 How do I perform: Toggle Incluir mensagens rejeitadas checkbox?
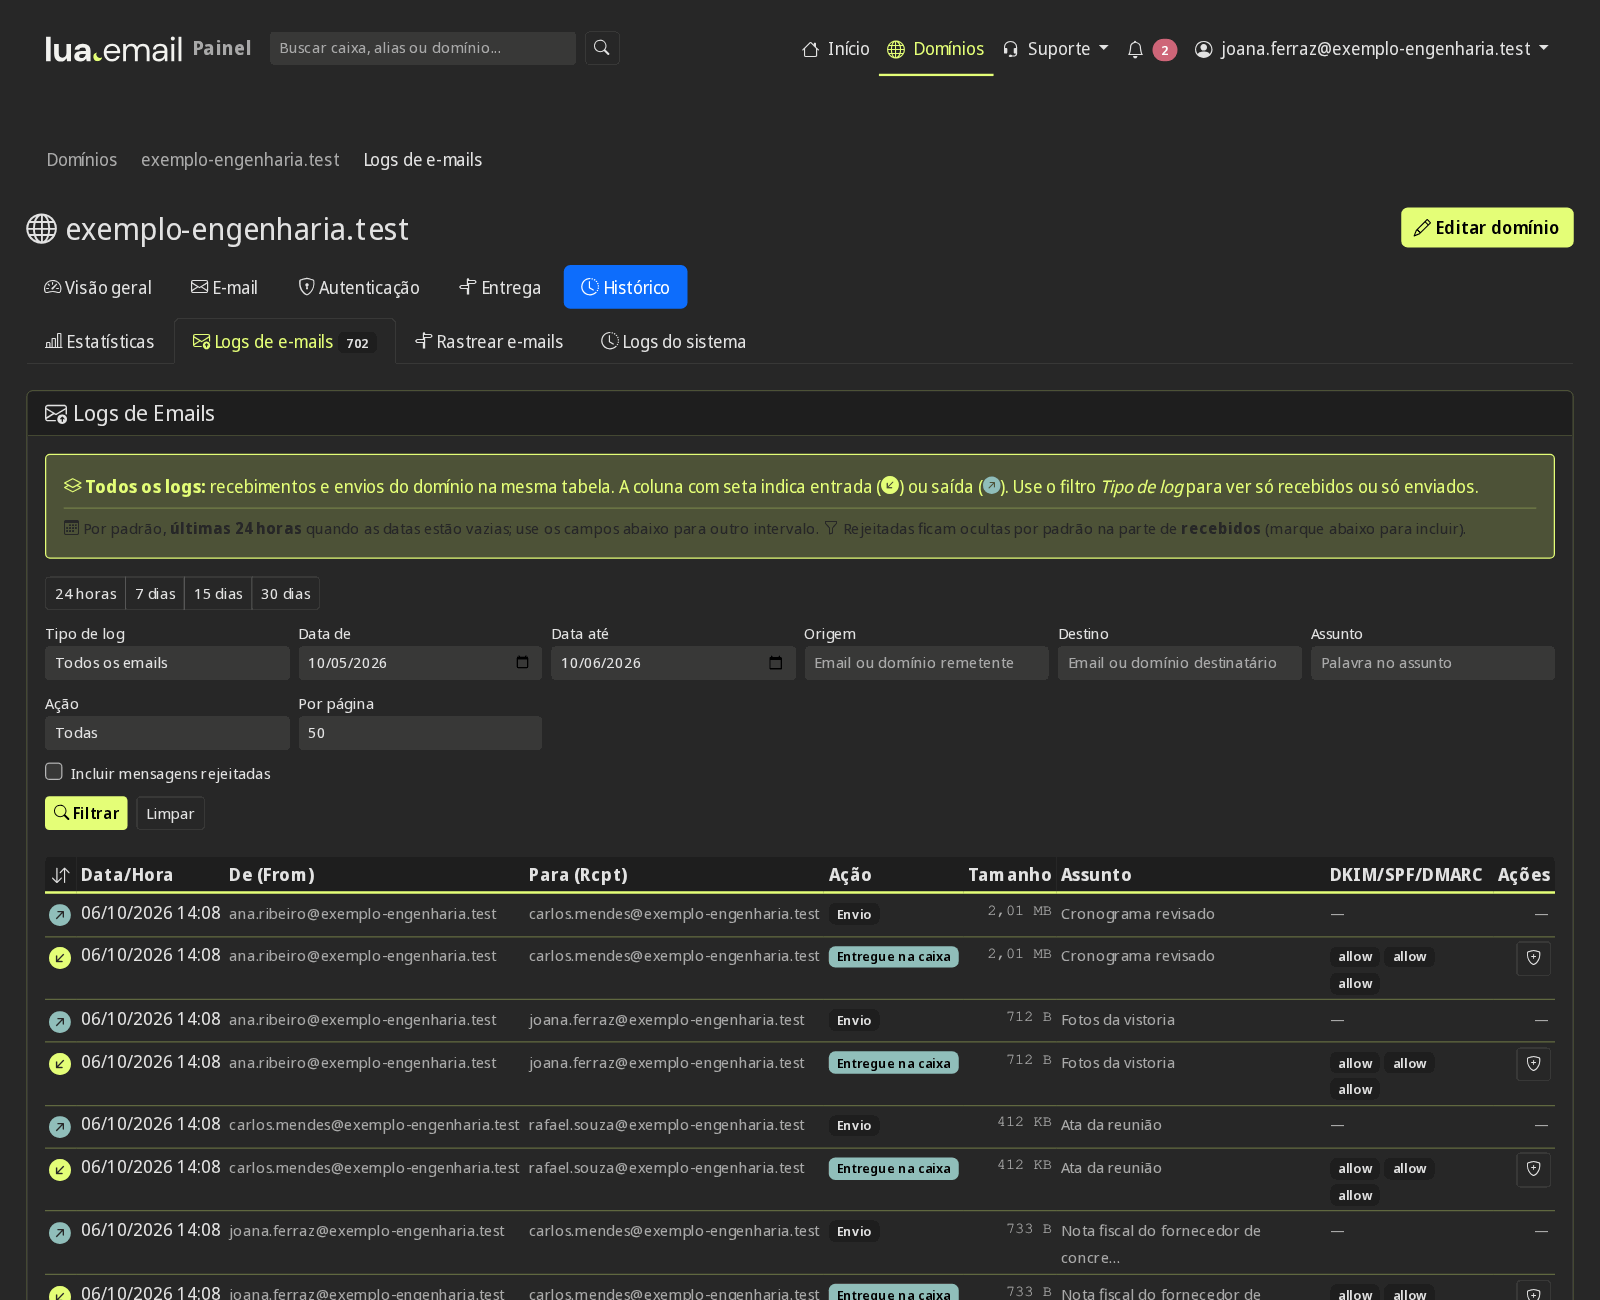[54, 772]
